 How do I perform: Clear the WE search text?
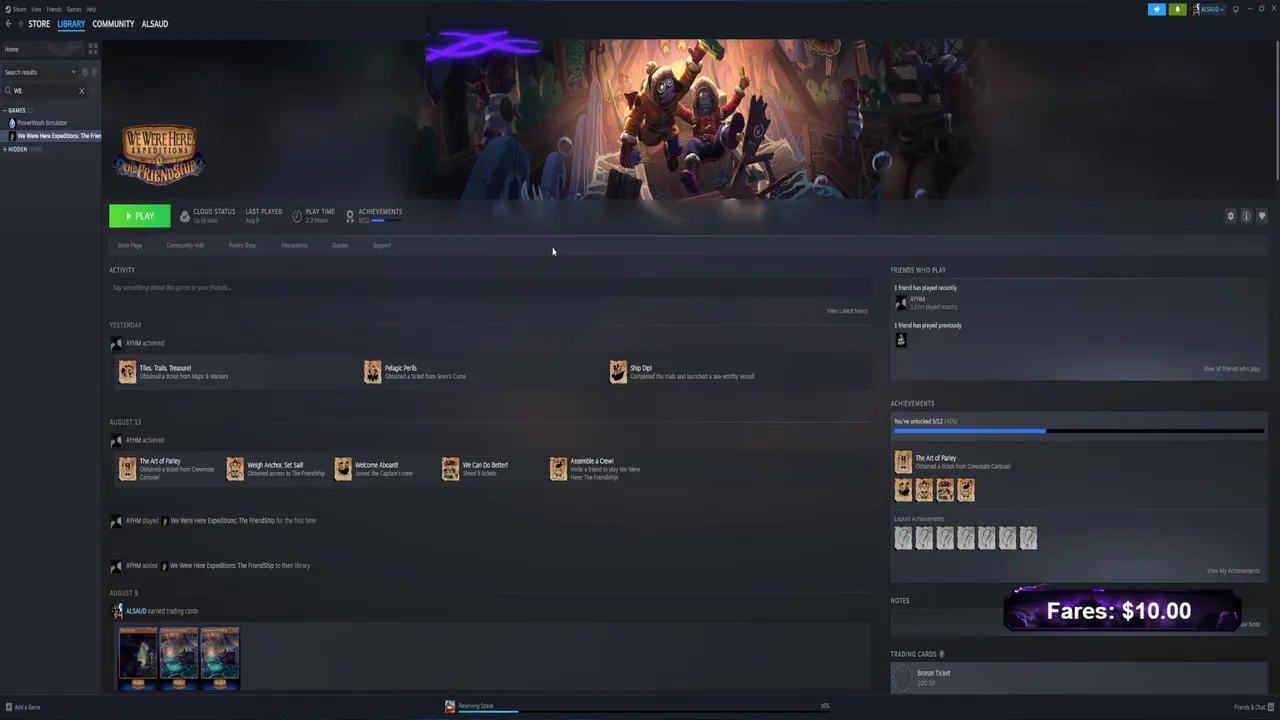point(82,91)
